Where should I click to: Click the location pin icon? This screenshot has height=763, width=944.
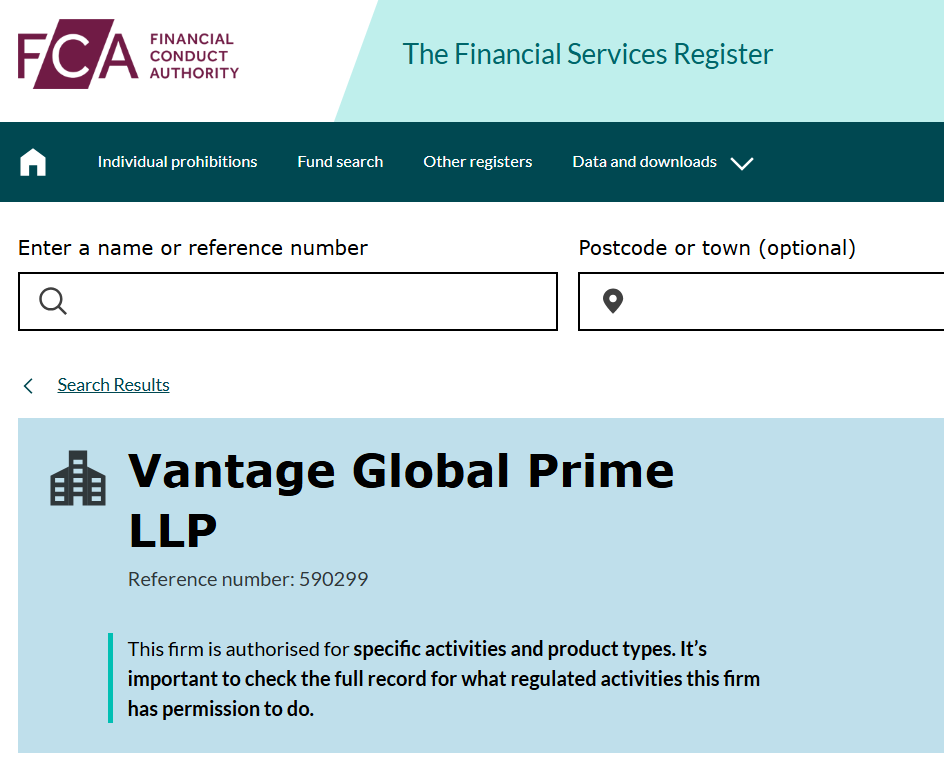613,301
